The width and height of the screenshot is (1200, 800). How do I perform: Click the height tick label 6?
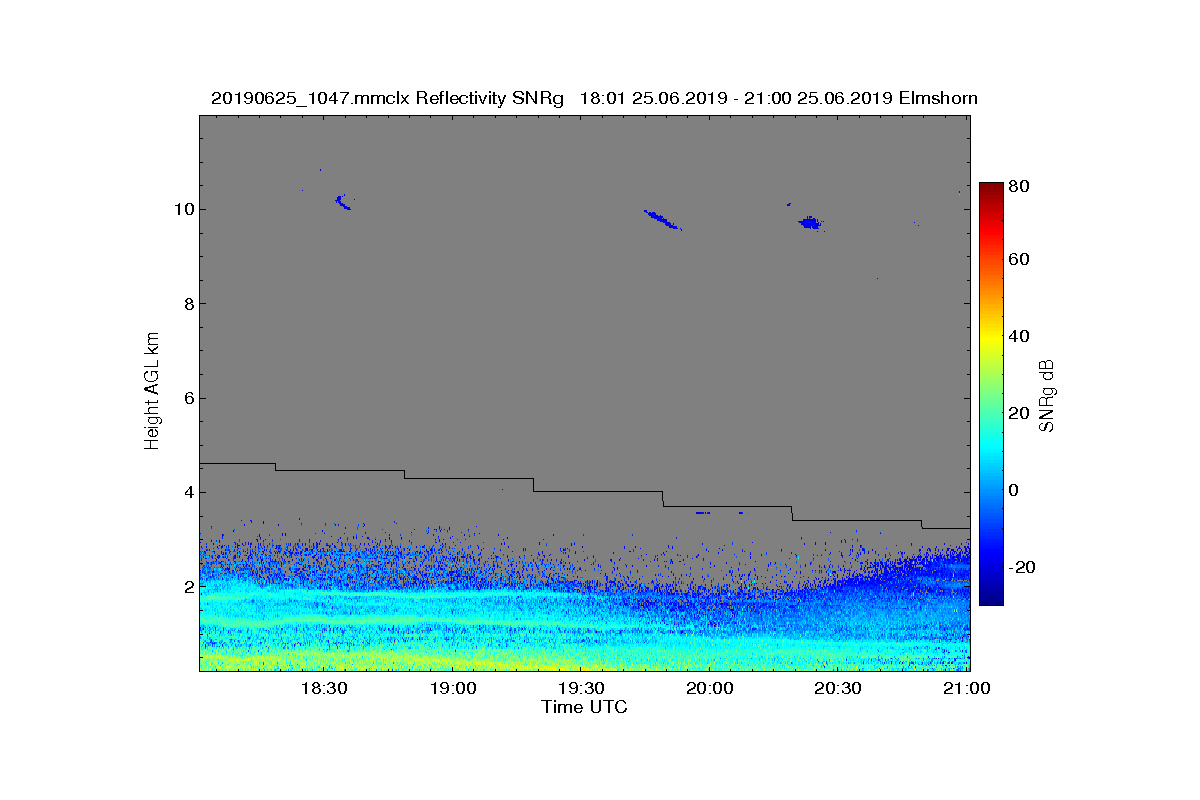coord(187,398)
